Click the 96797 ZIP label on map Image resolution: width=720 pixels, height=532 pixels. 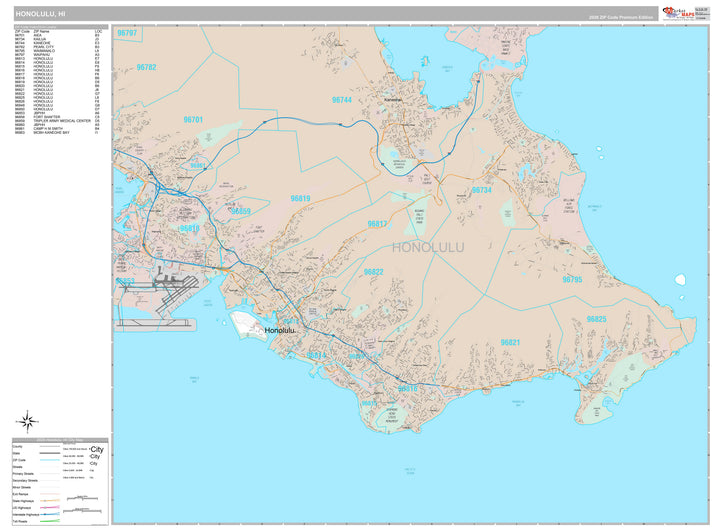click(127, 33)
